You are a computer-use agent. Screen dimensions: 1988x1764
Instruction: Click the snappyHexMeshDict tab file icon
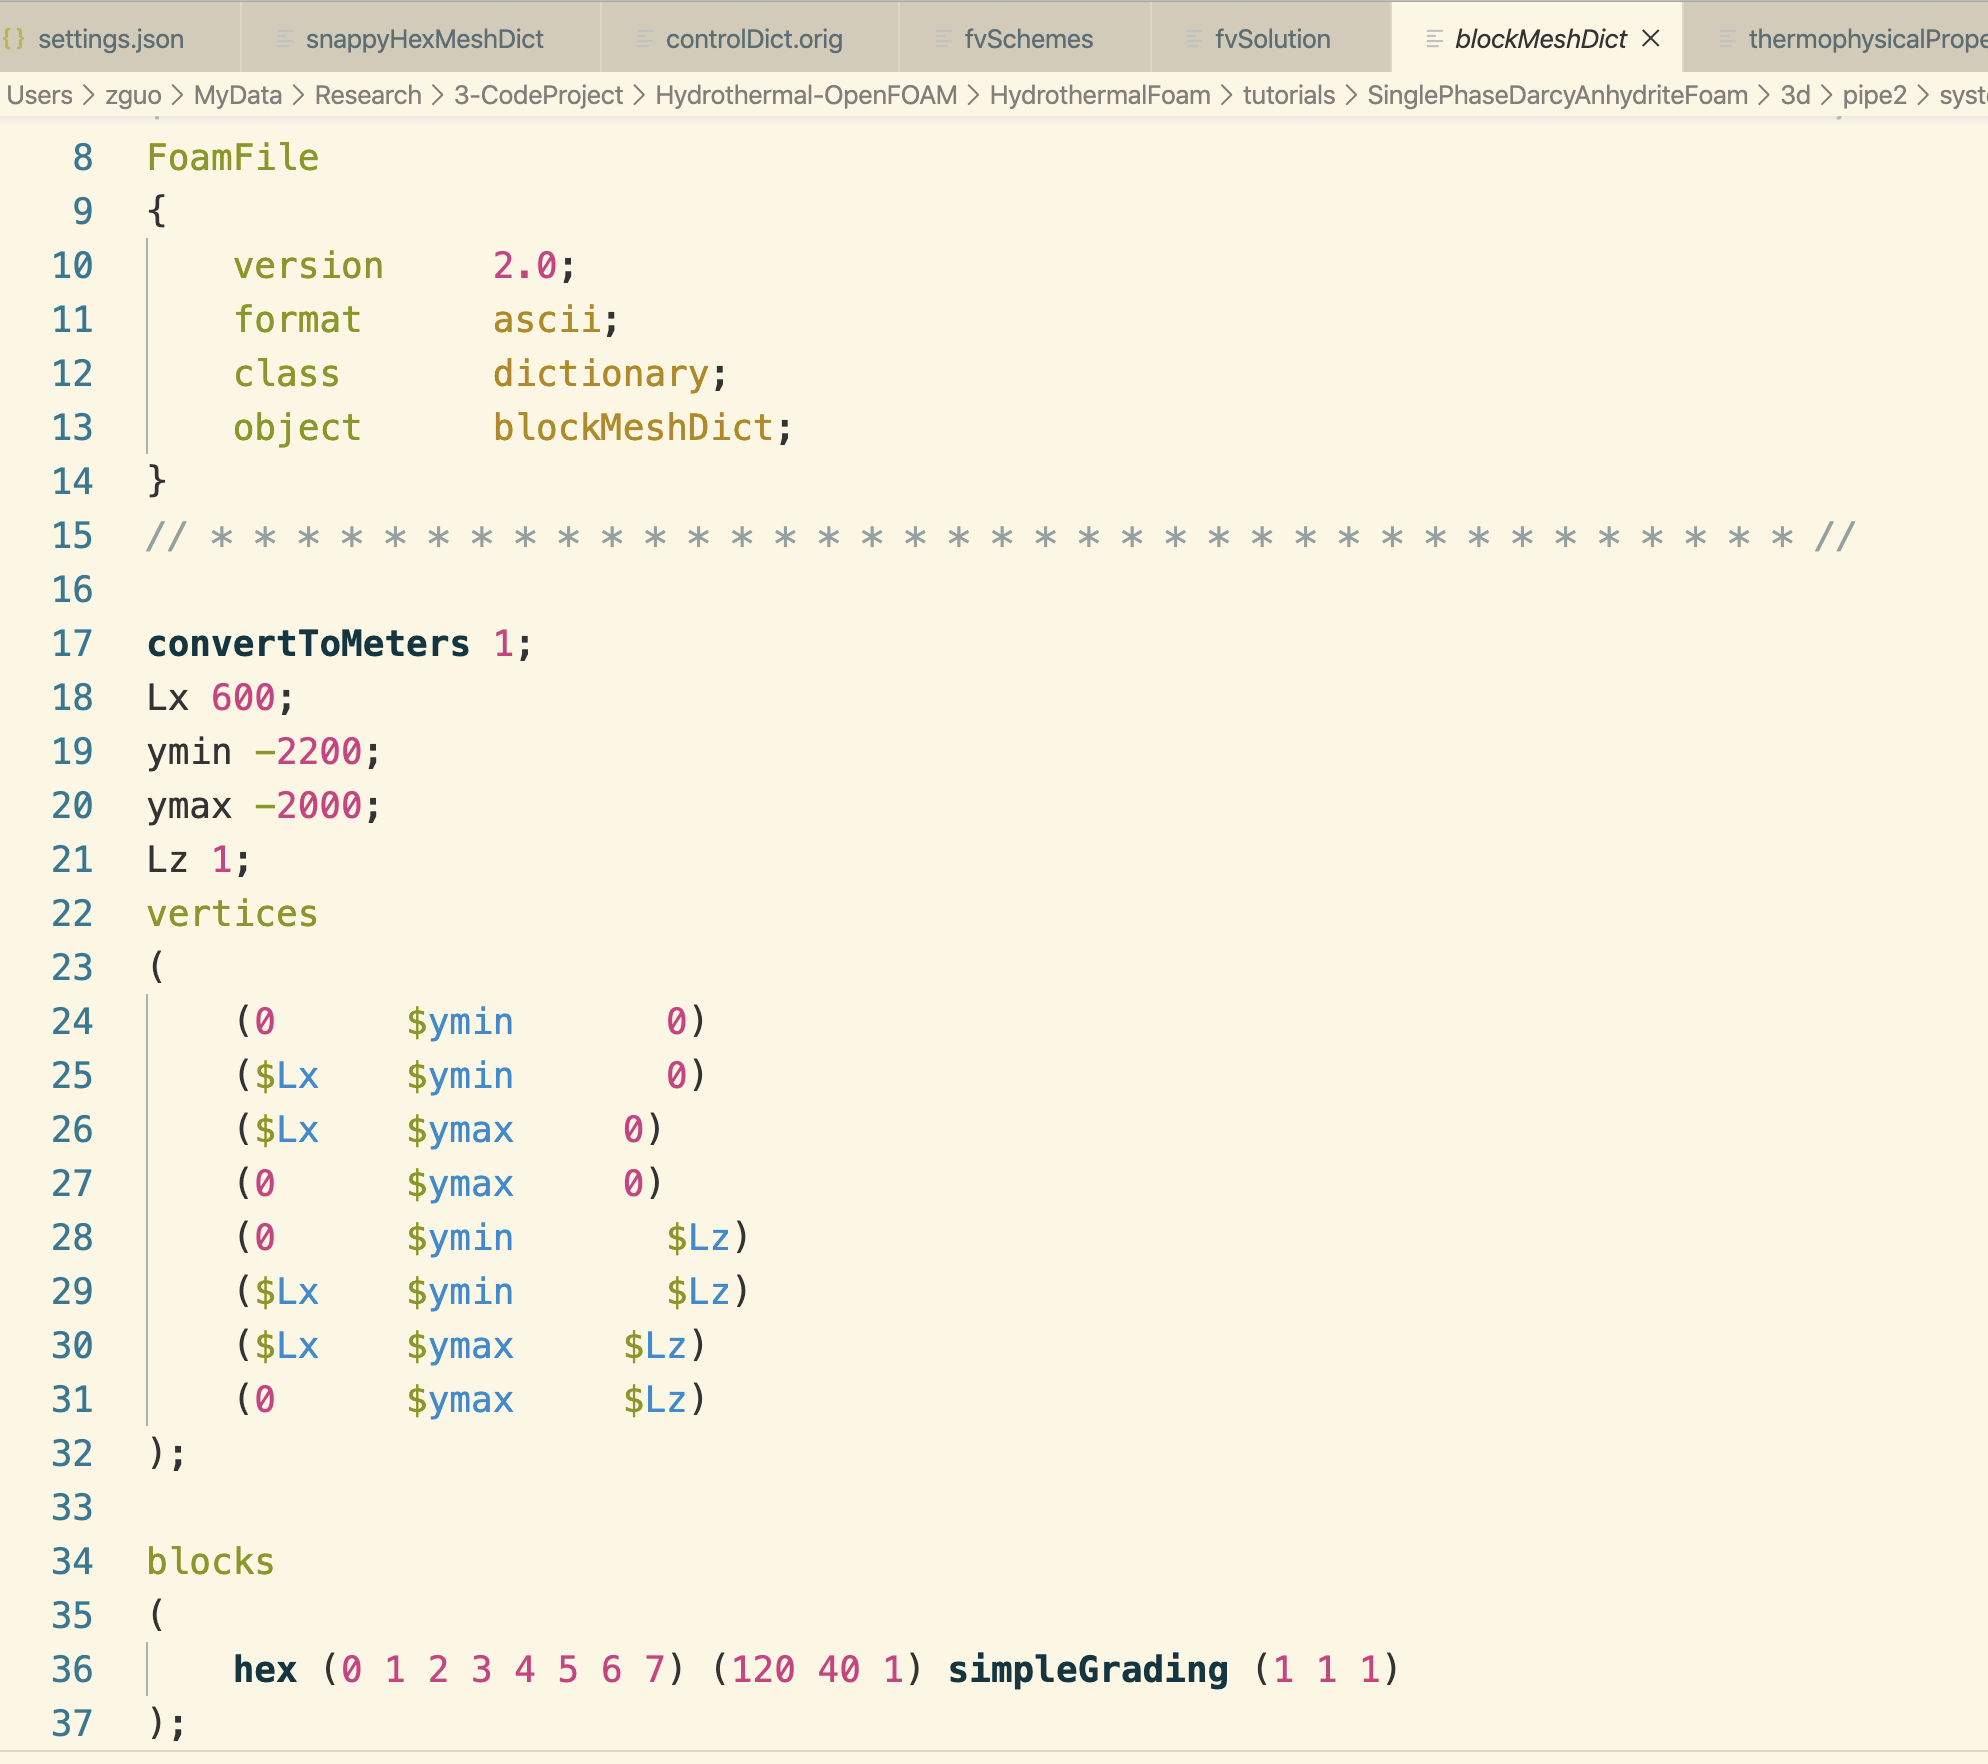coord(285,39)
